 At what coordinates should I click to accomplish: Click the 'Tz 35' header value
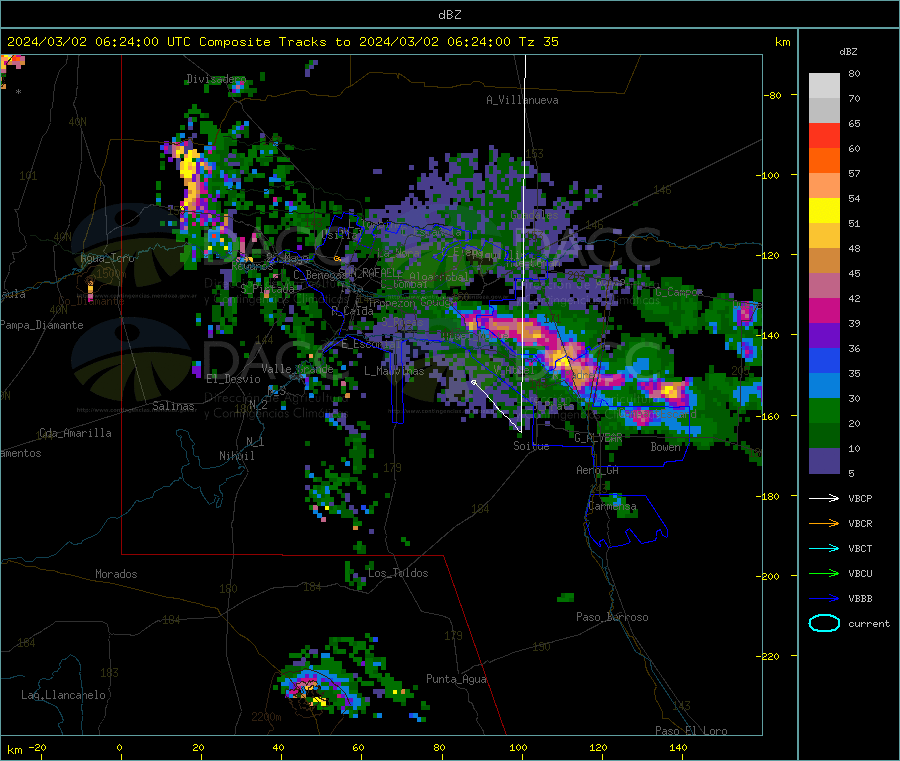click(538, 42)
